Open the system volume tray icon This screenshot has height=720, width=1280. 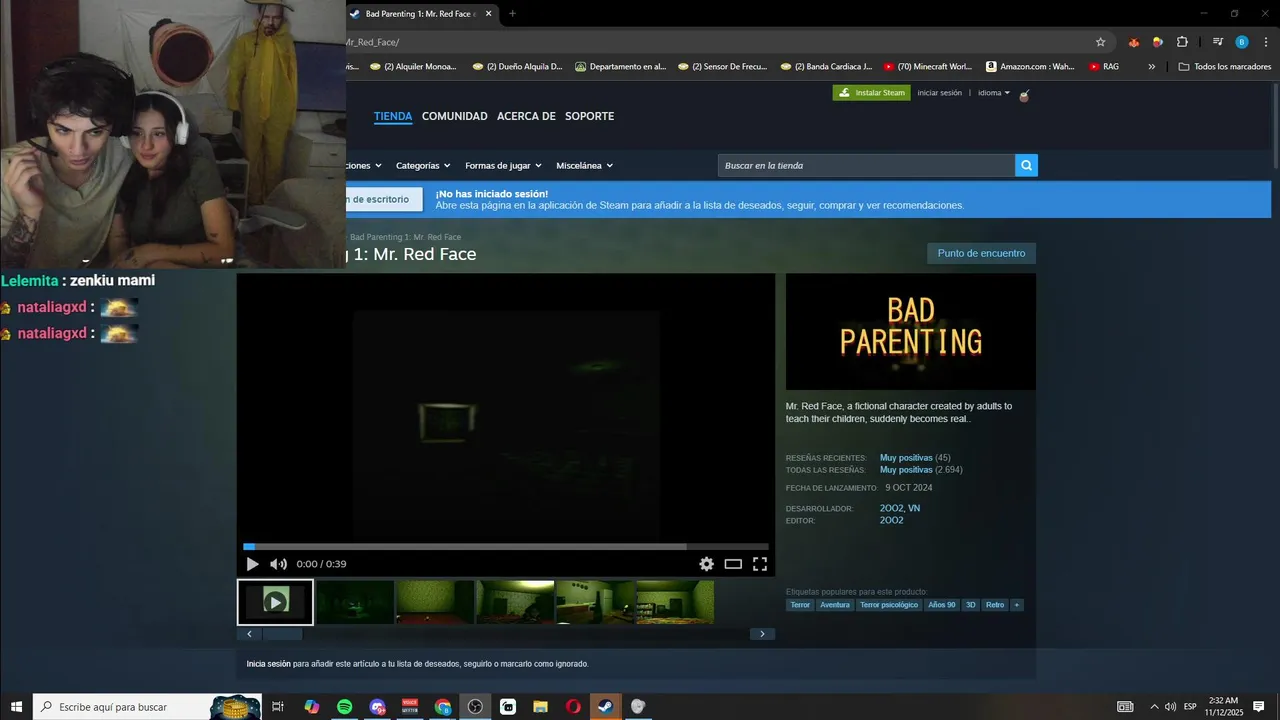click(x=1170, y=707)
